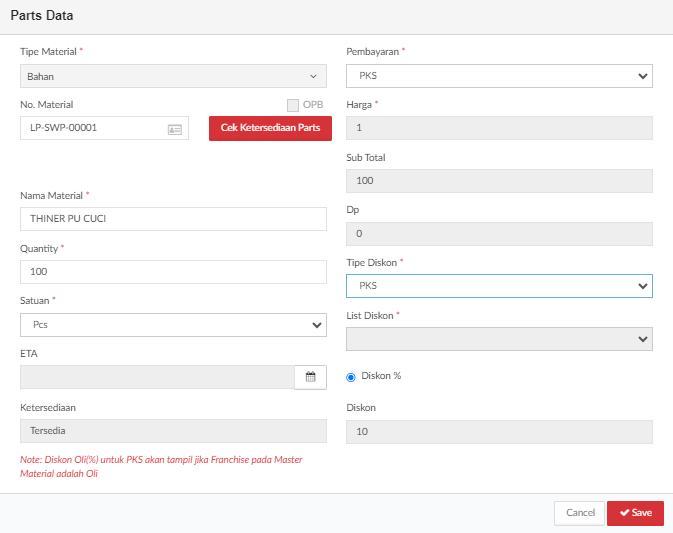Cancel the Parts Data dialog
673x533 pixels.
(579, 513)
